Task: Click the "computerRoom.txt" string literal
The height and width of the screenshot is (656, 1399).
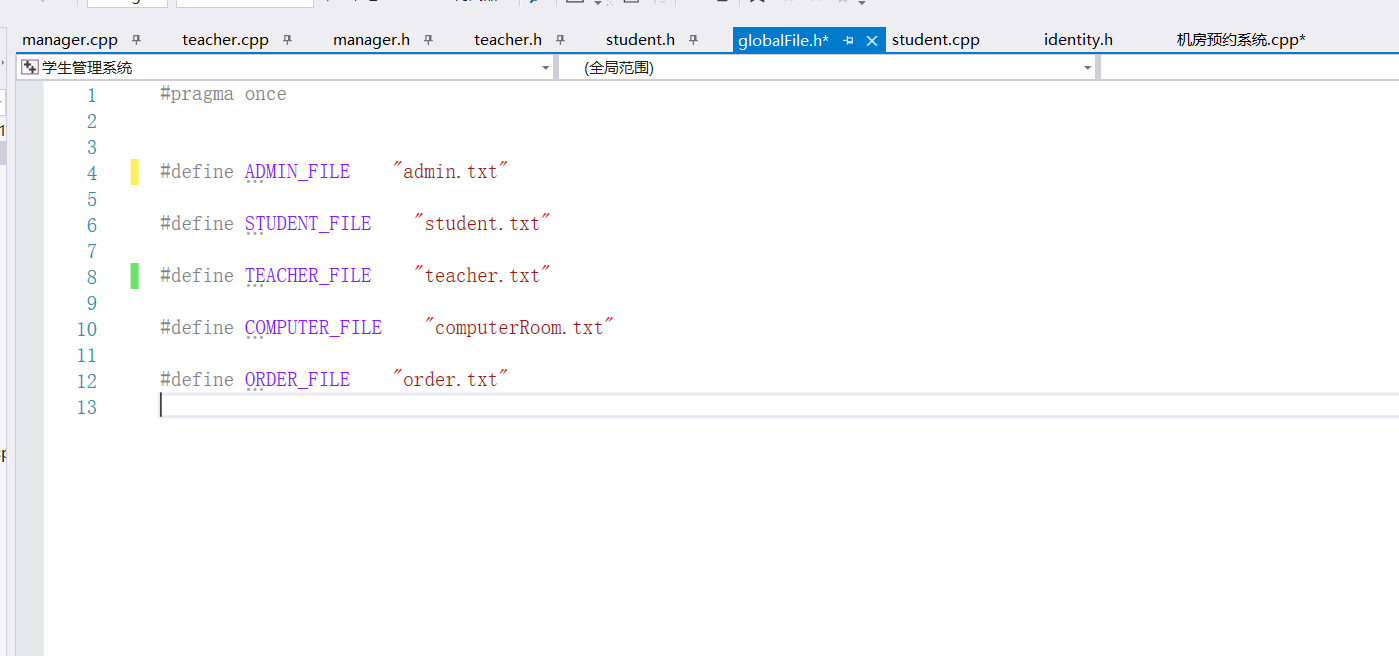Action: tap(519, 328)
